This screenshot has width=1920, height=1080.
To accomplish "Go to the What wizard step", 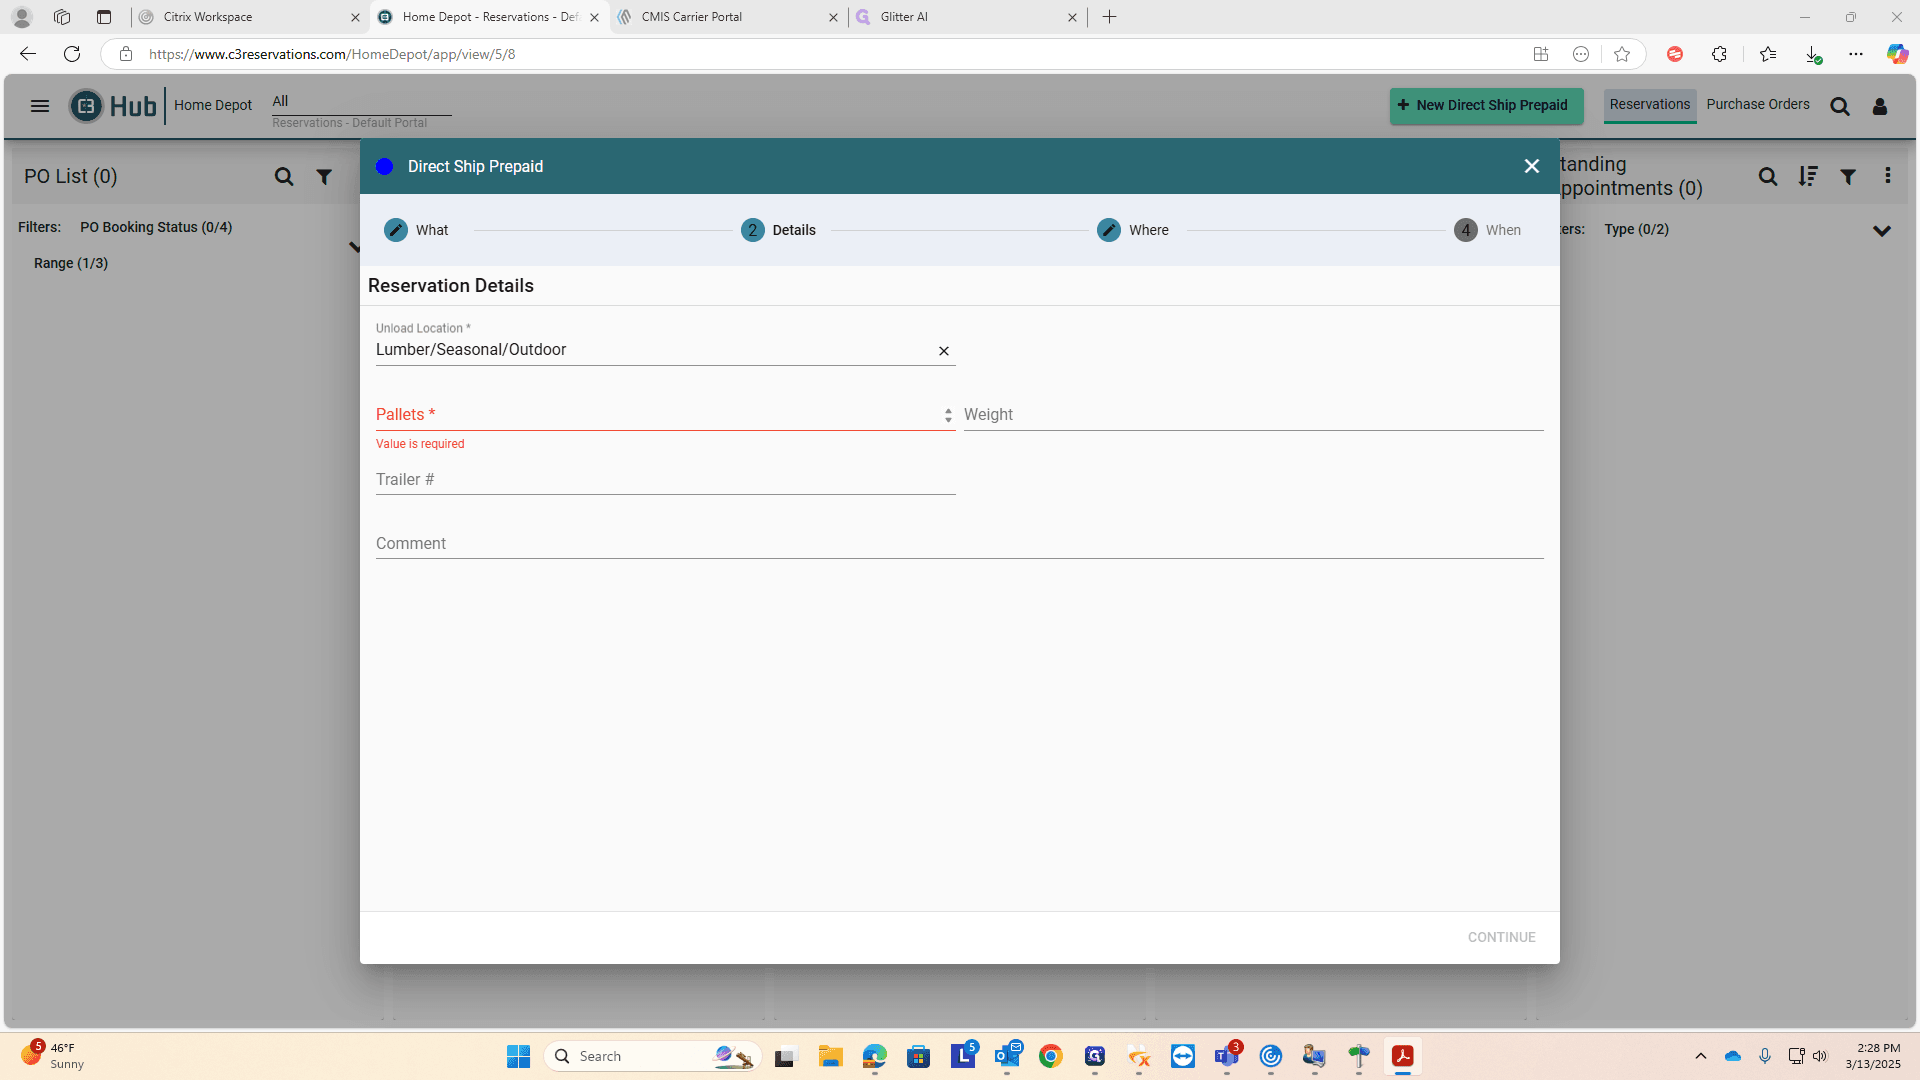I will 417,230.
